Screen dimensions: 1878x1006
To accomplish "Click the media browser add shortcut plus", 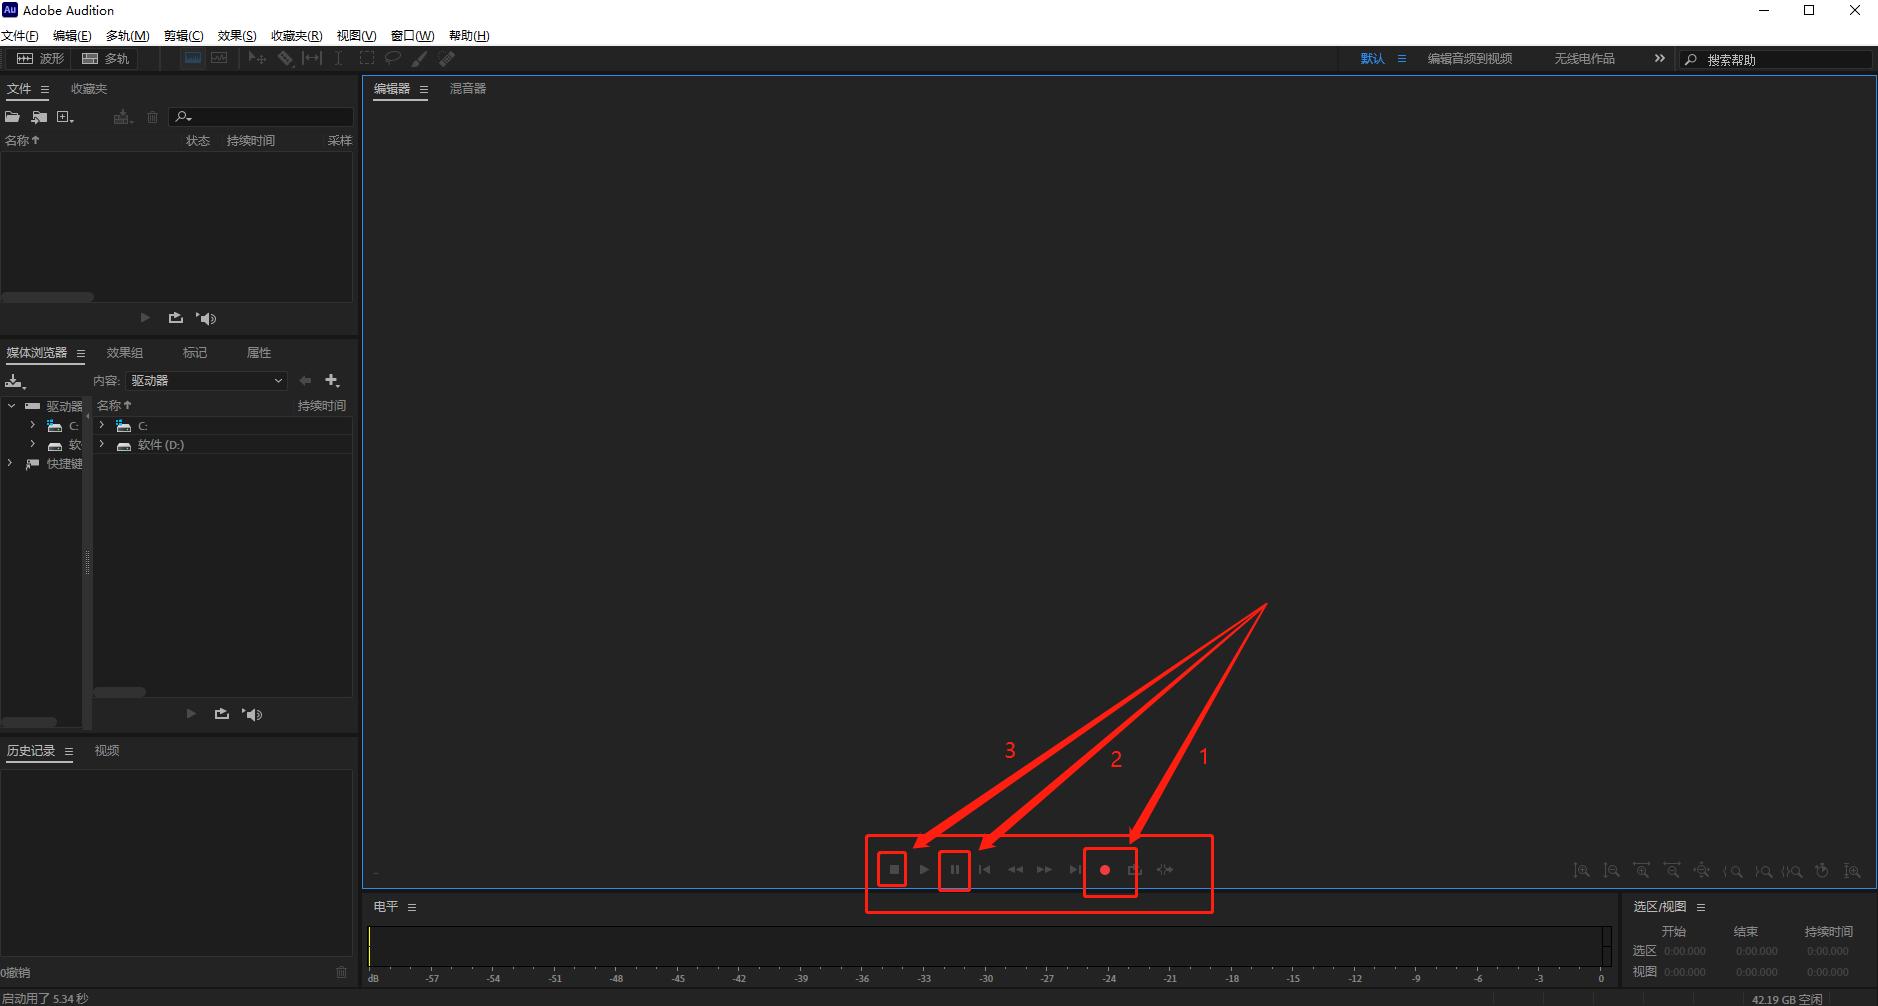I will (332, 381).
